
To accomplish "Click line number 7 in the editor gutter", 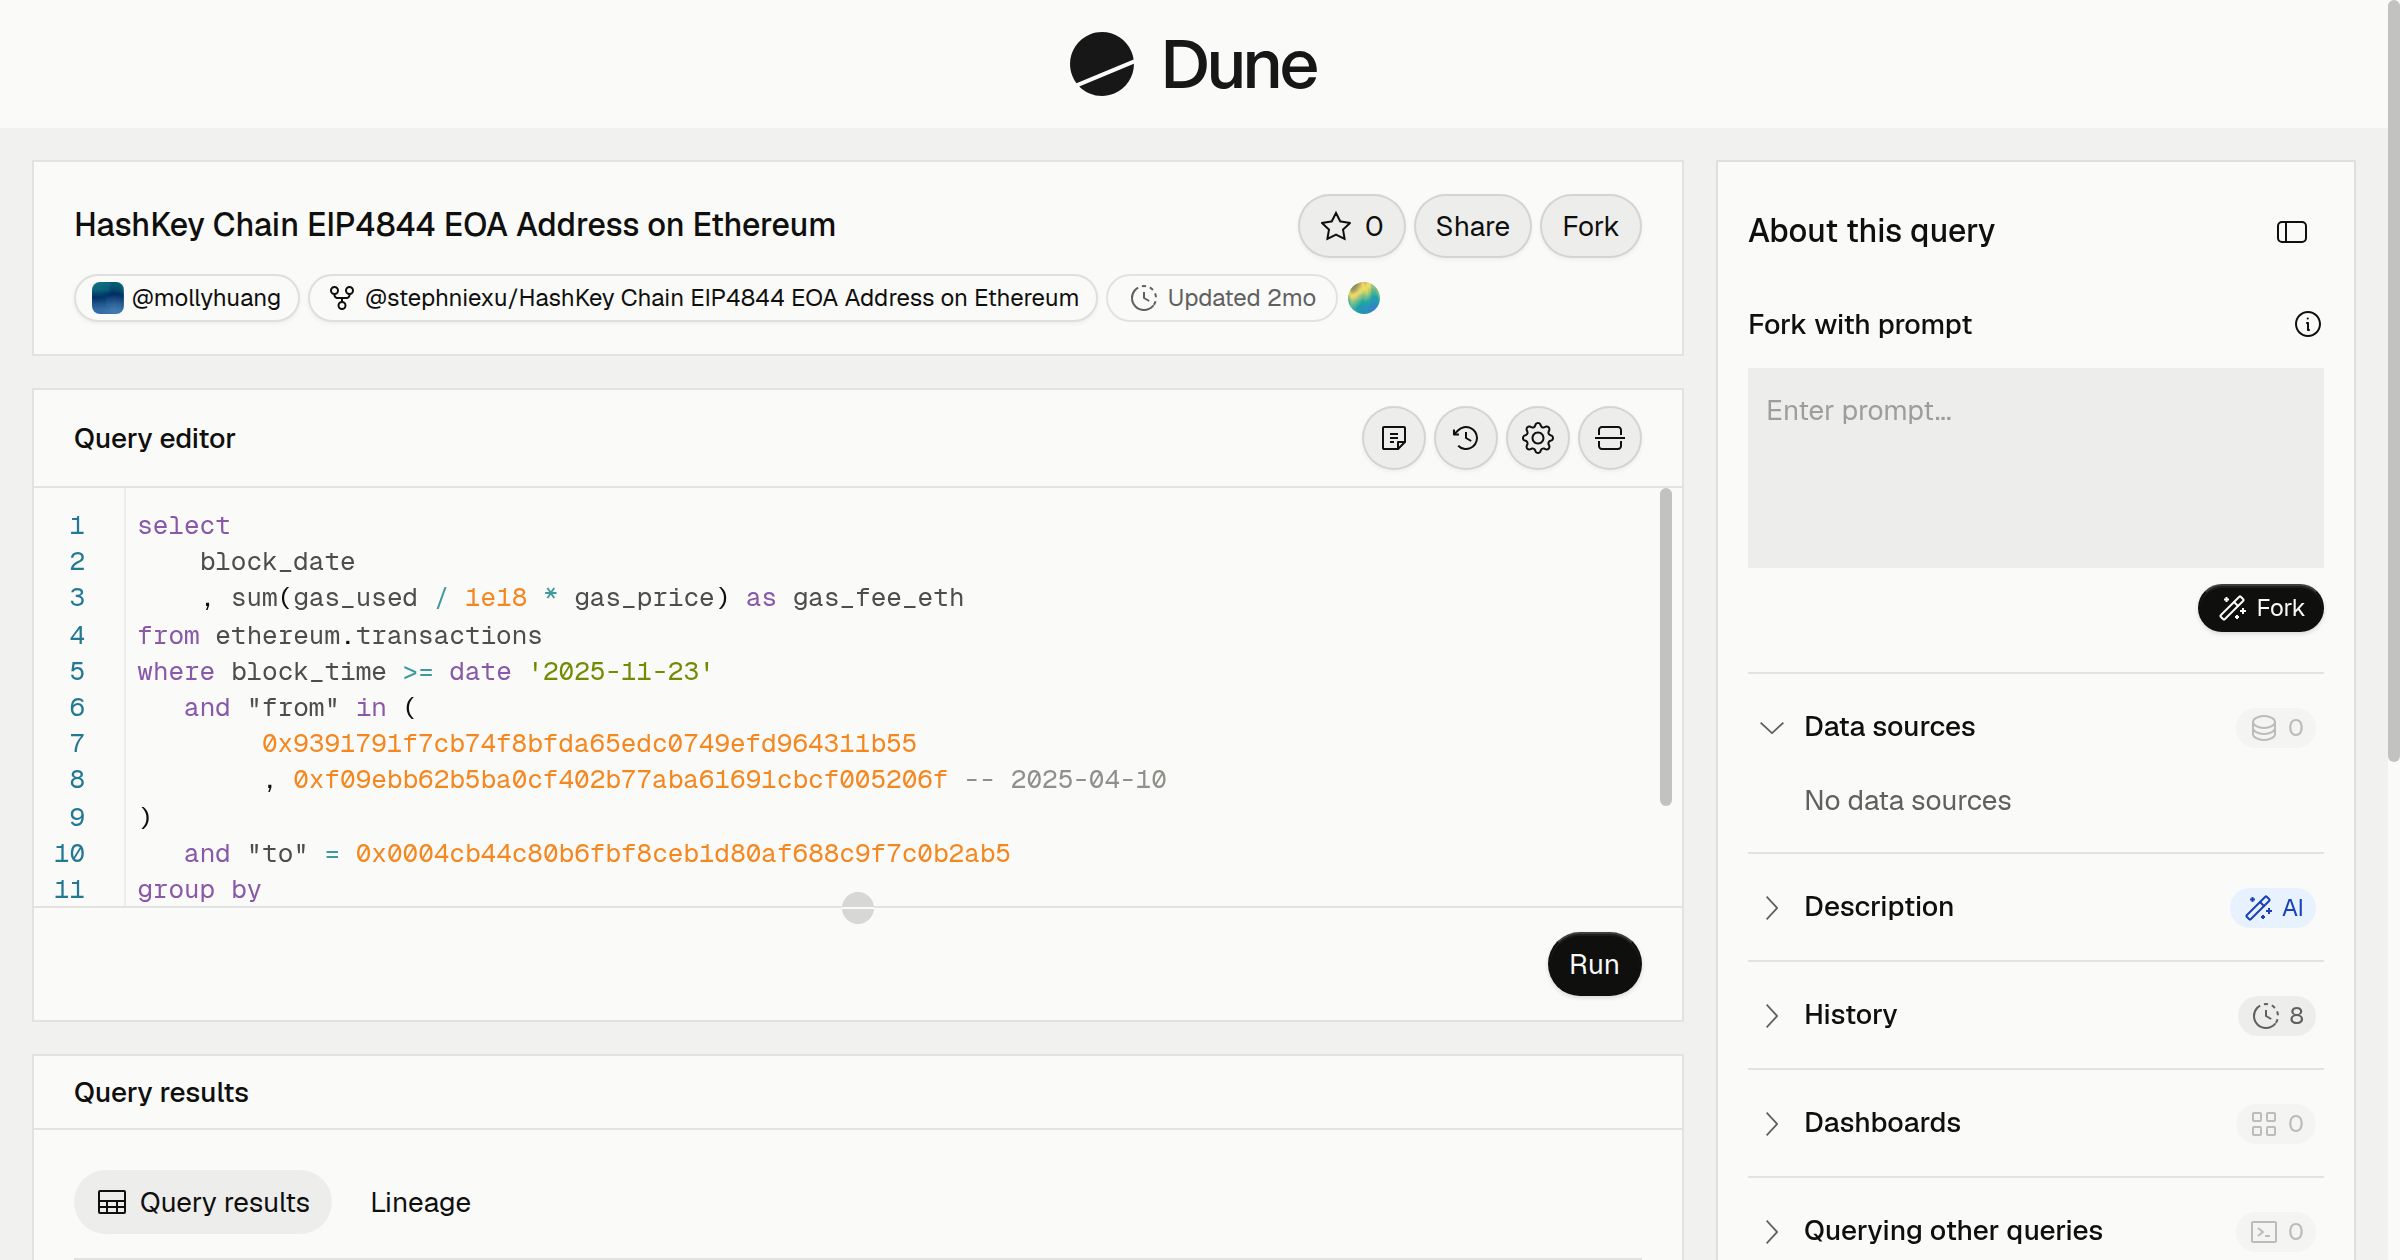I will coord(77,743).
